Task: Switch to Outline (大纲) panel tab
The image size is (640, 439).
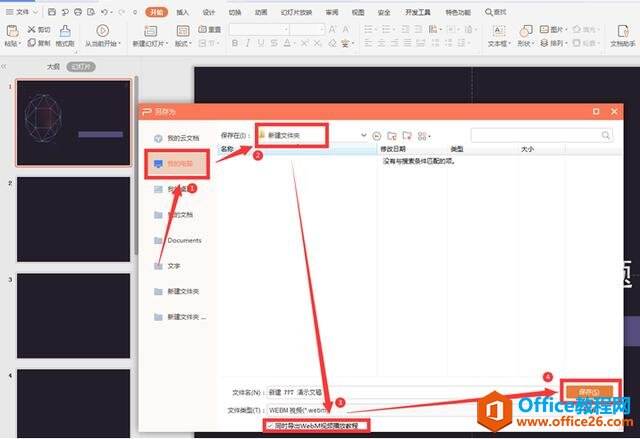Action: coord(53,66)
